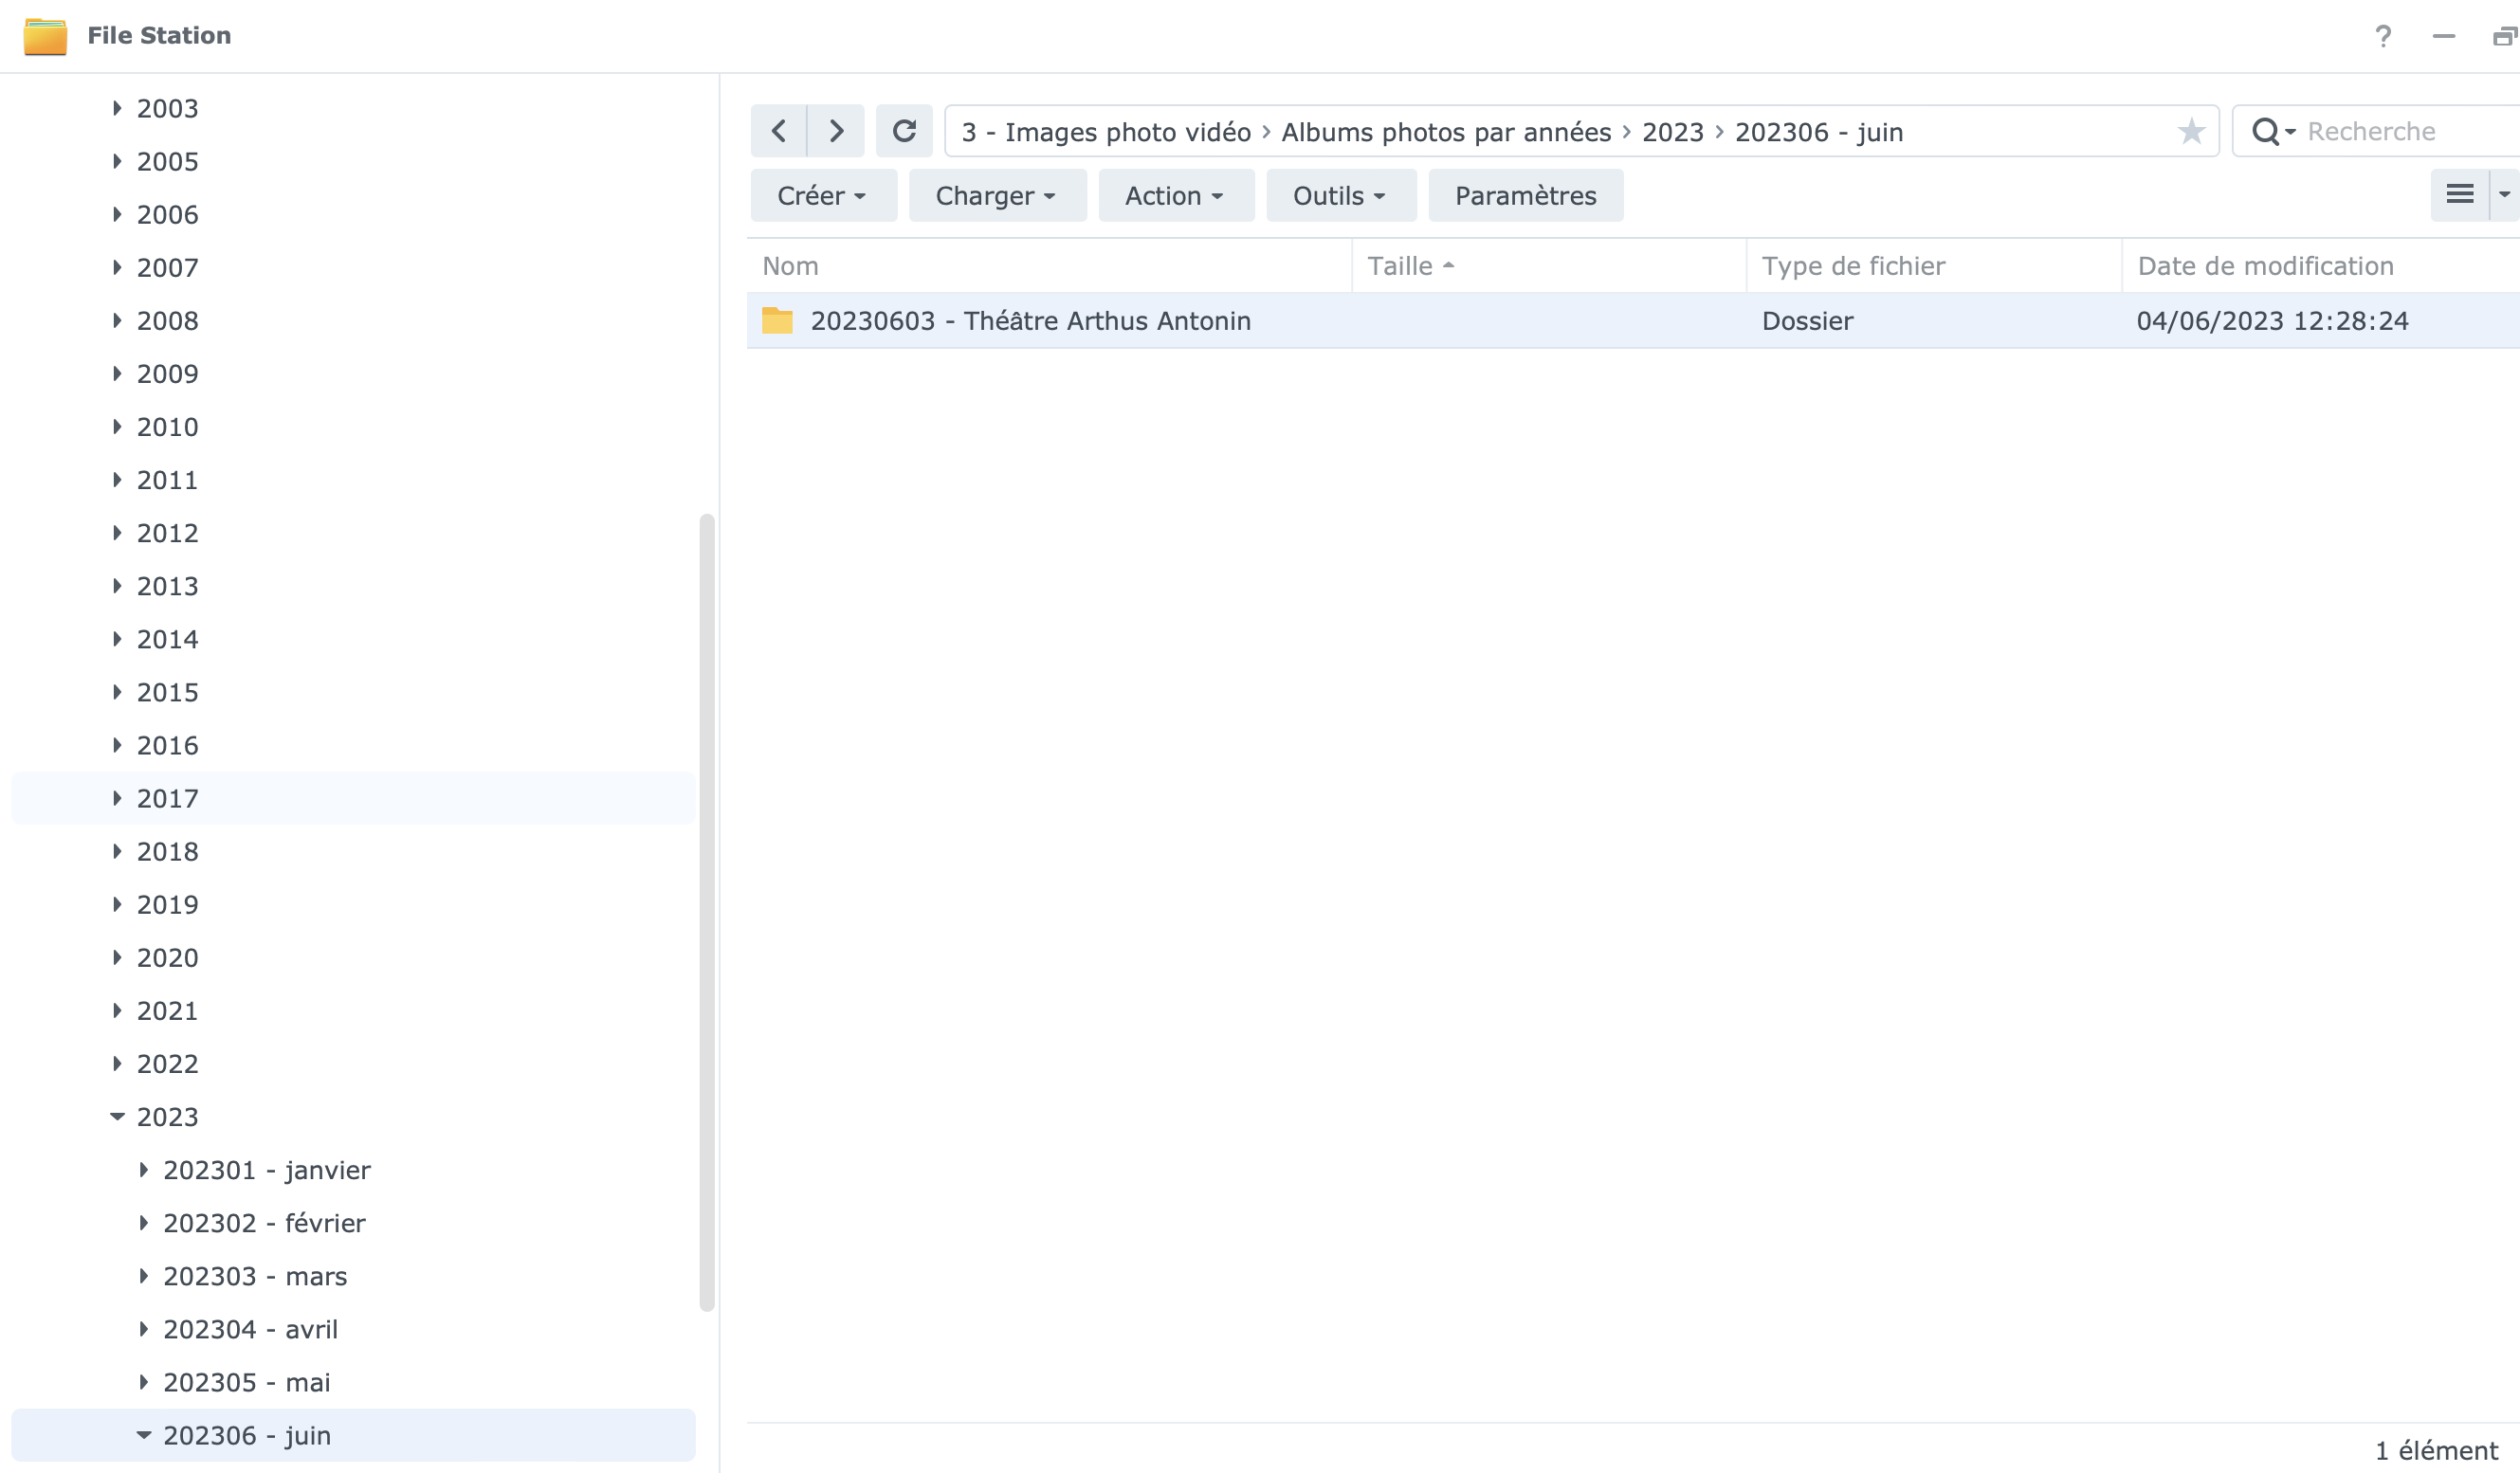This screenshot has height=1473, width=2520.
Task: Add current path to favorites star
Action: tap(2191, 131)
